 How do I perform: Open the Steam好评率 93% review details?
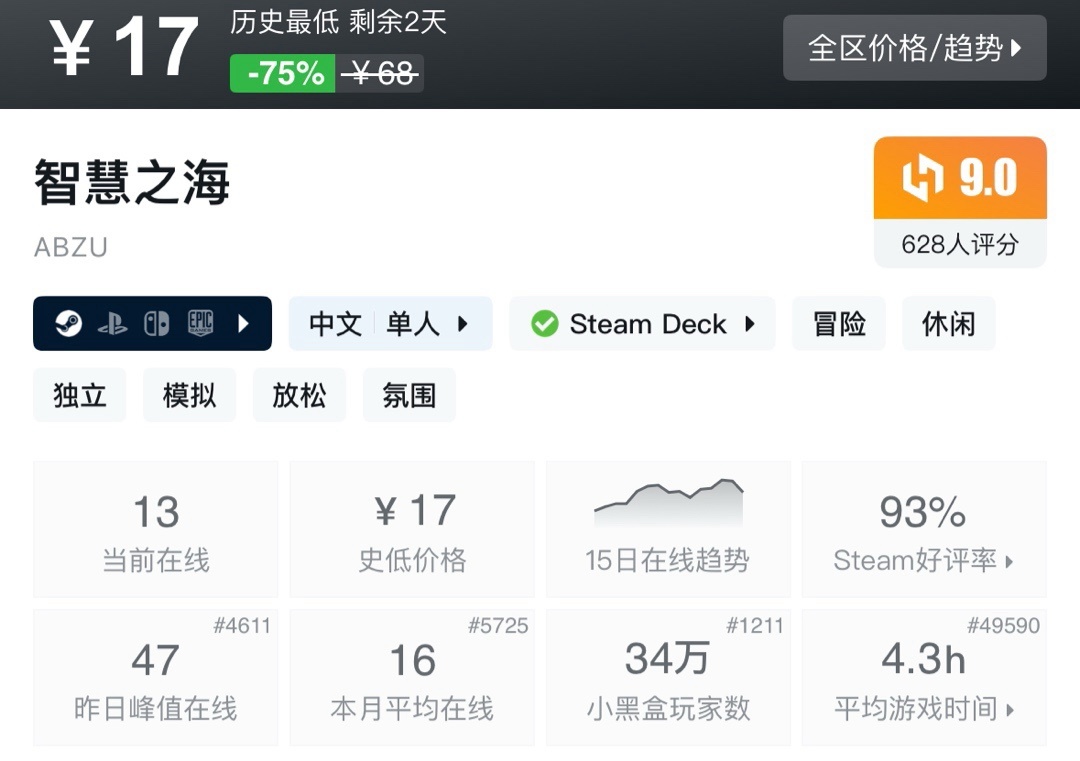[x=923, y=530]
